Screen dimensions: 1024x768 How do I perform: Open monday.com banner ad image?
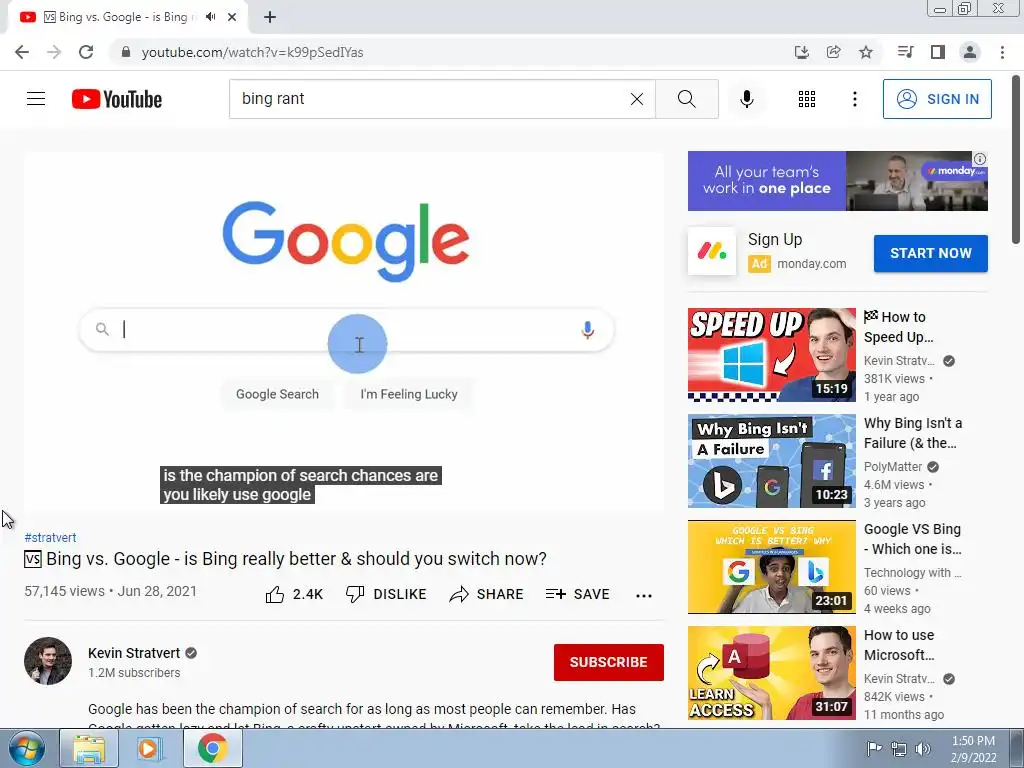pyautogui.click(x=838, y=181)
